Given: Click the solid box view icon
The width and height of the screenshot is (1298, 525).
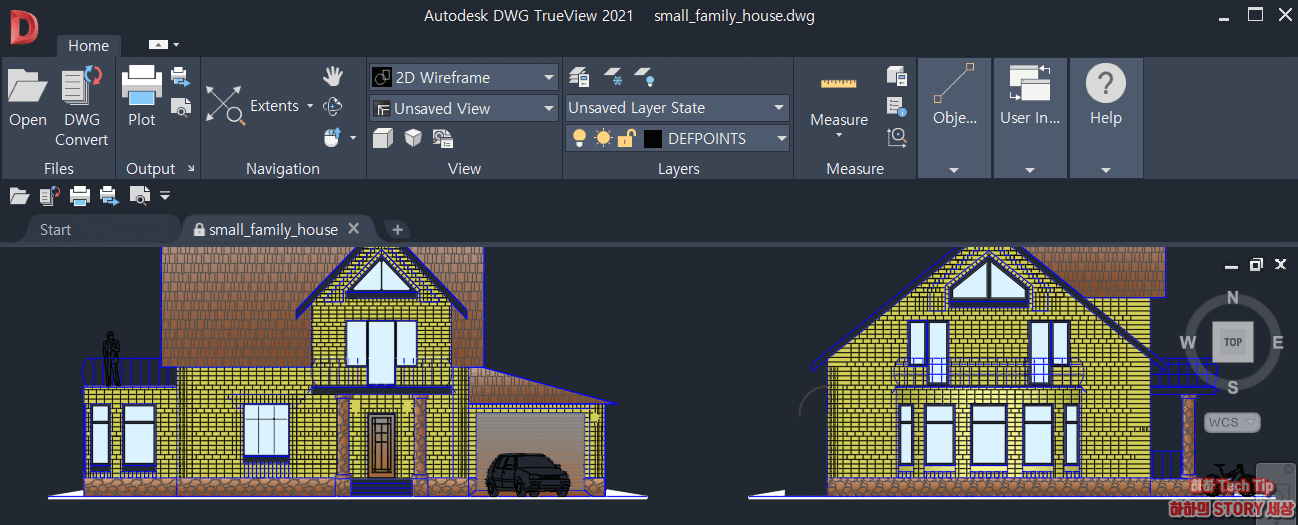Looking at the screenshot, I should tap(383, 138).
